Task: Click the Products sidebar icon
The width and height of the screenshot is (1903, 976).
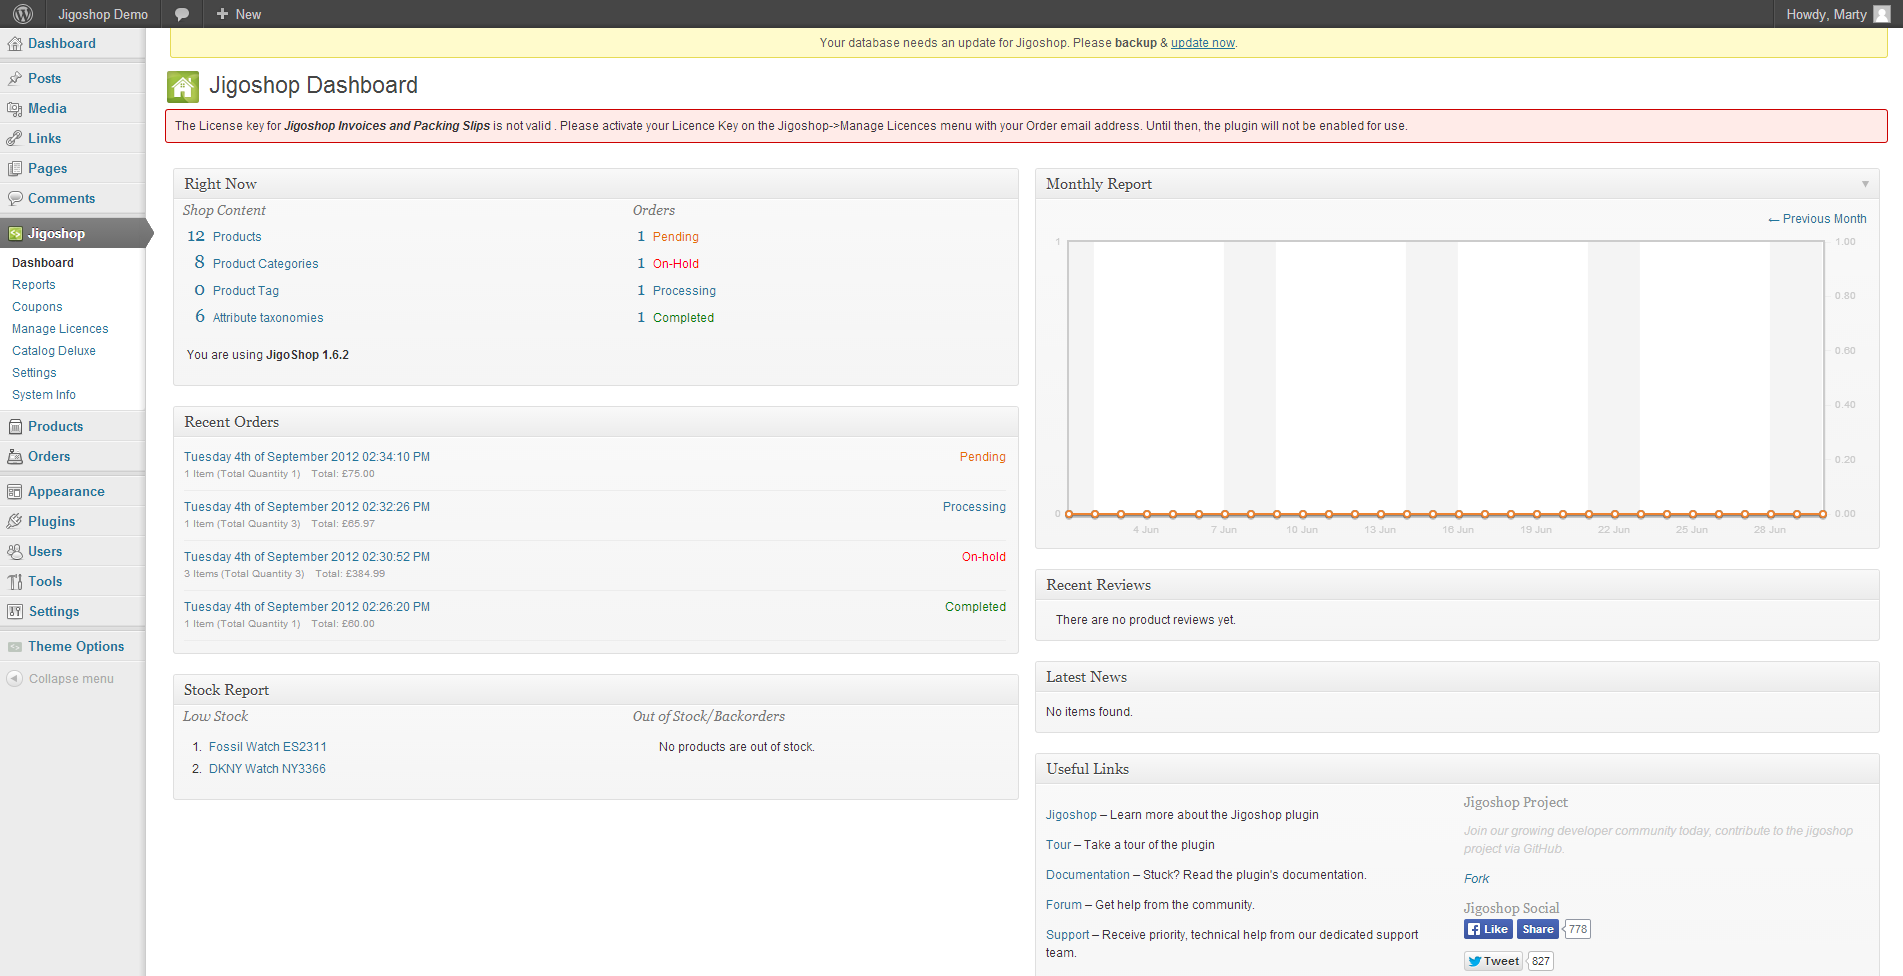Action: pyautogui.click(x=15, y=427)
